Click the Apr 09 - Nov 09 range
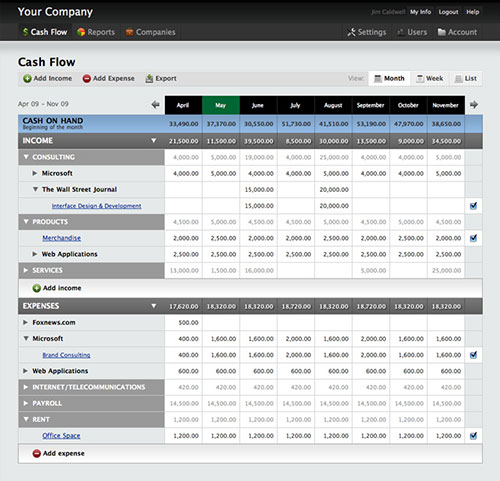 pyautogui.click(x=43, y=104)
